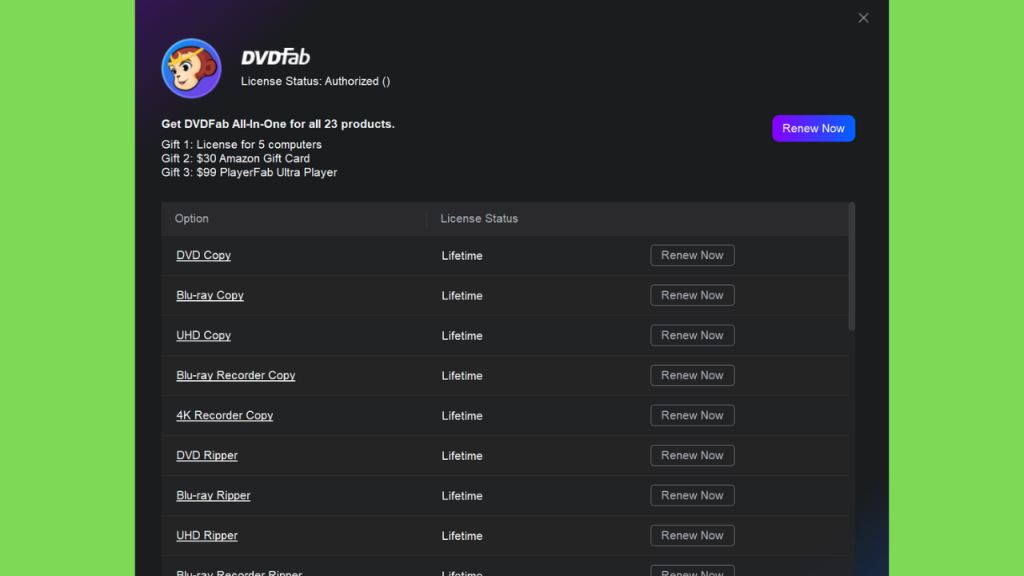The height and width of the screenshot is (576, 1024).
Task: Renew the 4K Recorder Copy license
Action: pyautogui.click(x=692, y=415)
